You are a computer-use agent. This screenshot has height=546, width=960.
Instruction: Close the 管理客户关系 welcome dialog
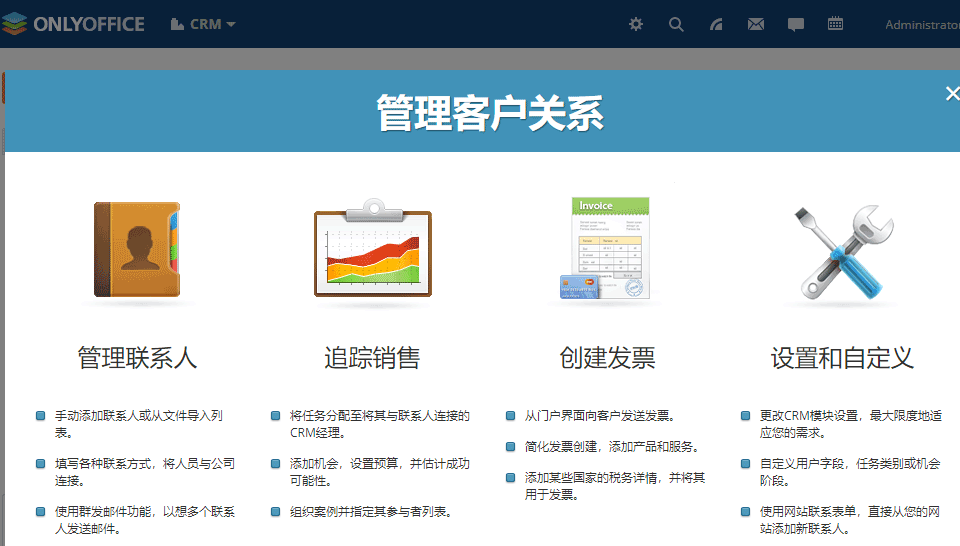pos(952,94)
